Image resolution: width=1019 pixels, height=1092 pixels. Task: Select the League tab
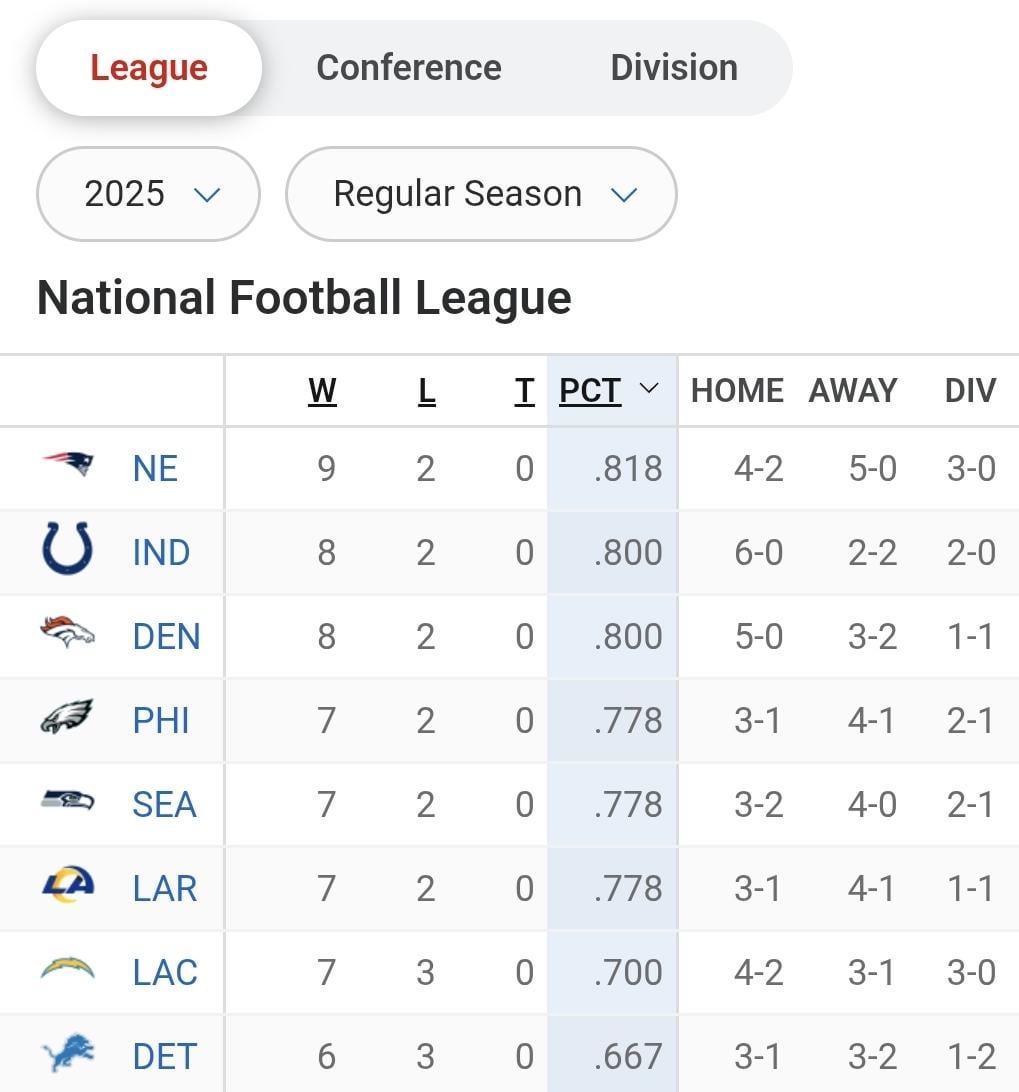tap(149, 68)
